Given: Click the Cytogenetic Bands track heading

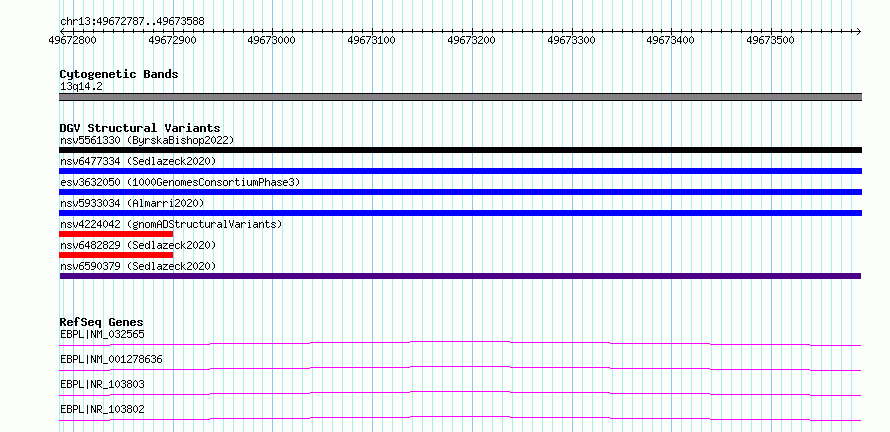Looking at the screenshot, I should tap(119, 74).
